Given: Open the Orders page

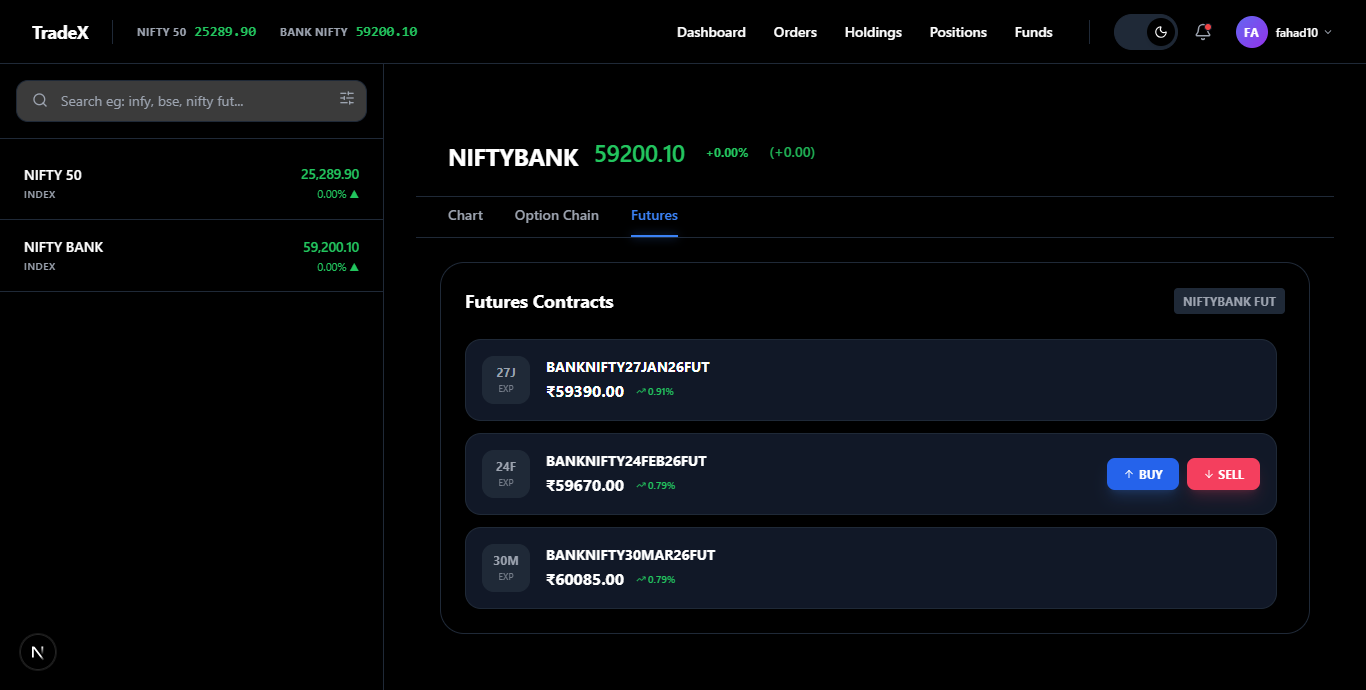Looking at the screenshot, I should click(794, 31).
